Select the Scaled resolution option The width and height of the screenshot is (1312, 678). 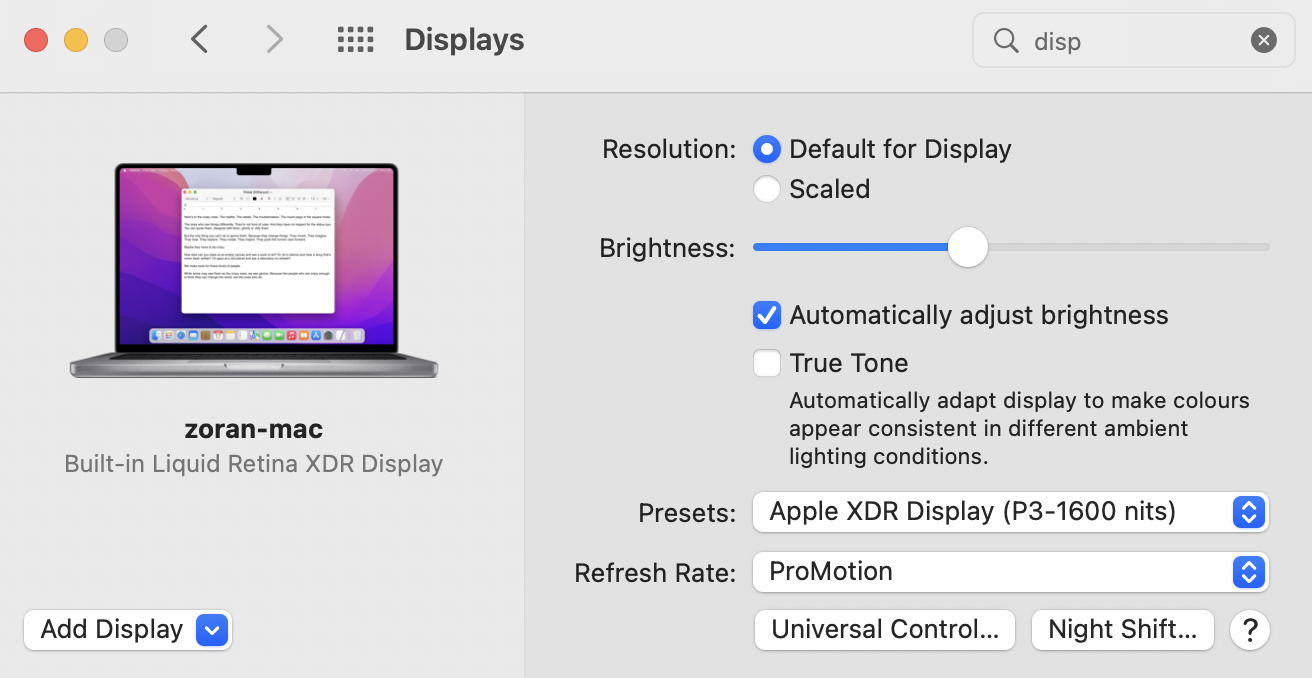click(766, 189)
